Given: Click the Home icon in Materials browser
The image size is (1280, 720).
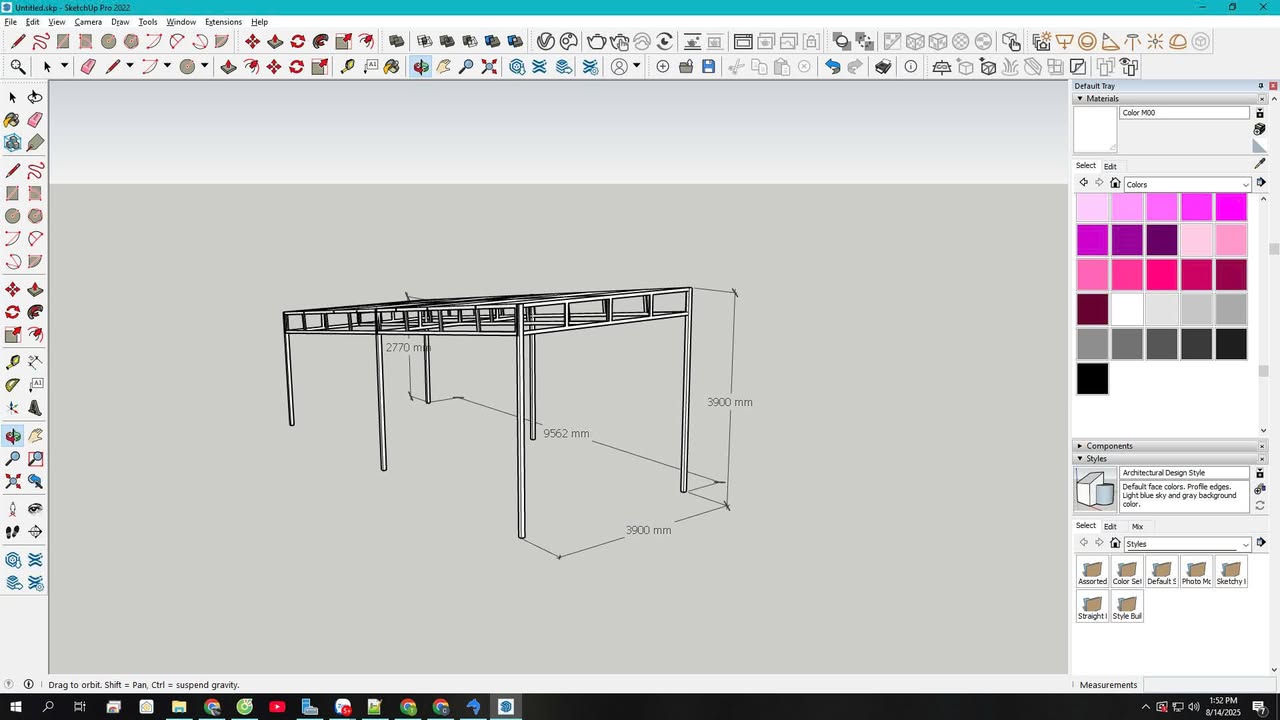Looking at the screenshot, I should (x=1115, y=184).
